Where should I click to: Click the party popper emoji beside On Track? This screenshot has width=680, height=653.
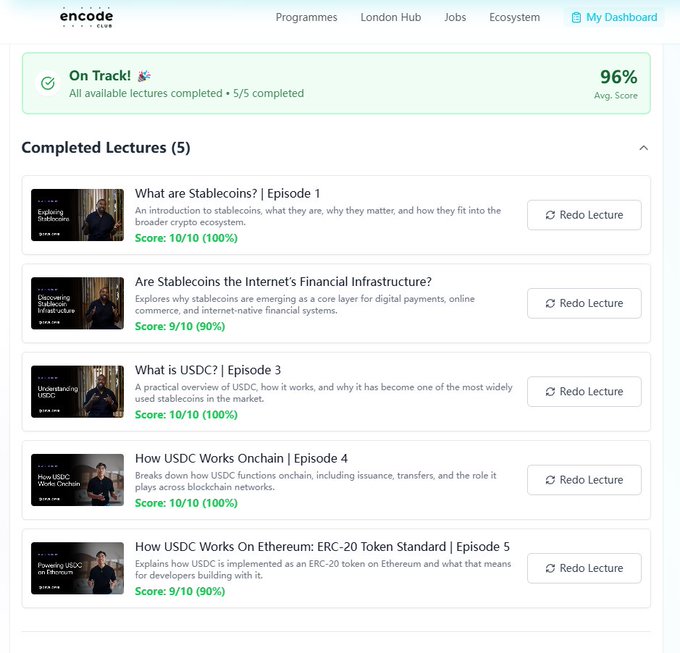144,76
